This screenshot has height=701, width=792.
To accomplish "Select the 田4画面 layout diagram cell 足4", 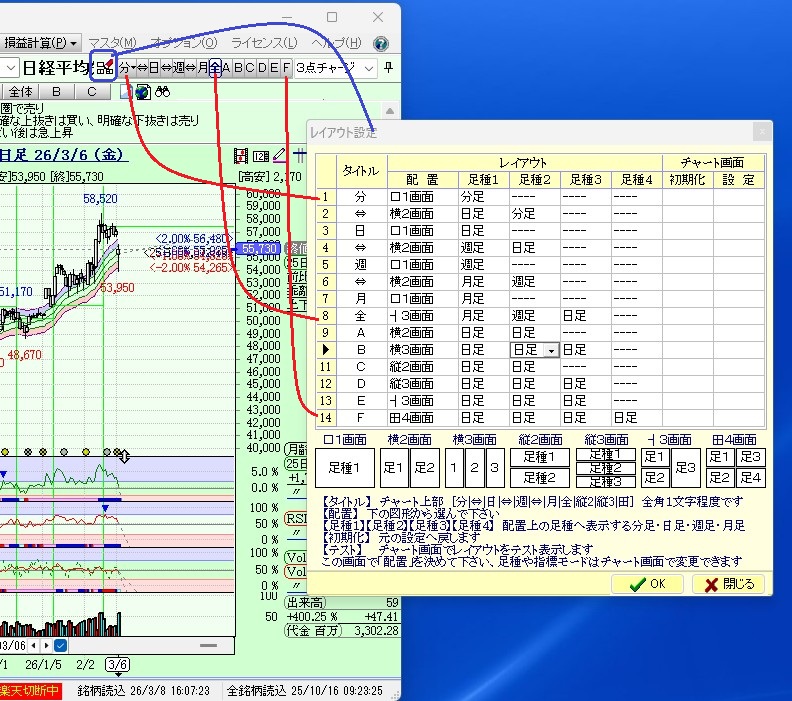I will 752,477.
